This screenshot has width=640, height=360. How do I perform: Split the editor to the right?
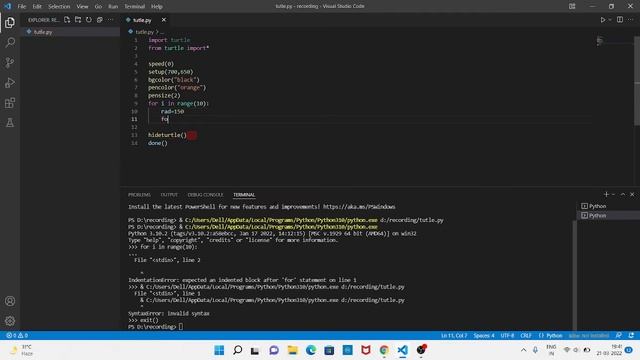point(620,20)
